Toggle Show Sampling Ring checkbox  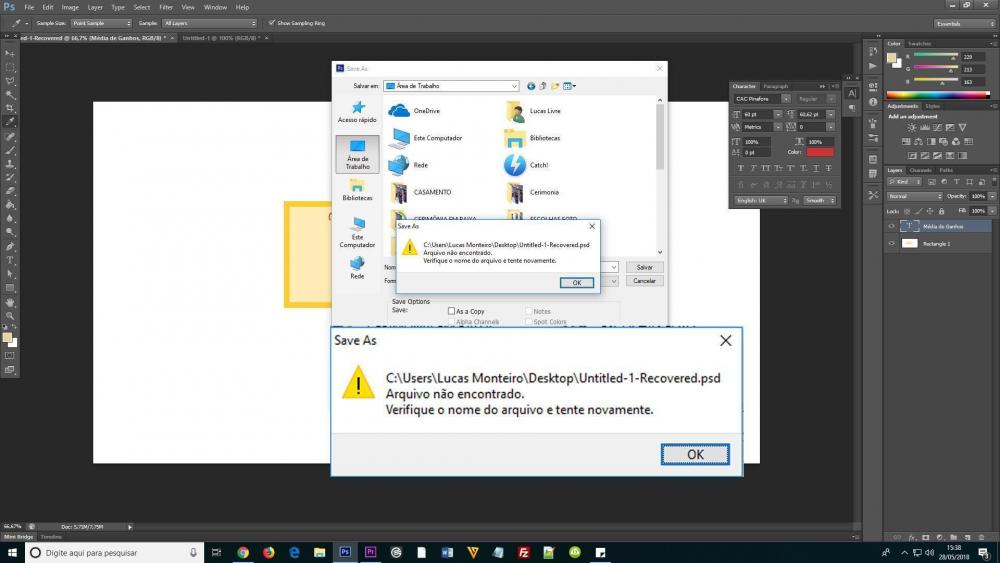pos(271,22)
